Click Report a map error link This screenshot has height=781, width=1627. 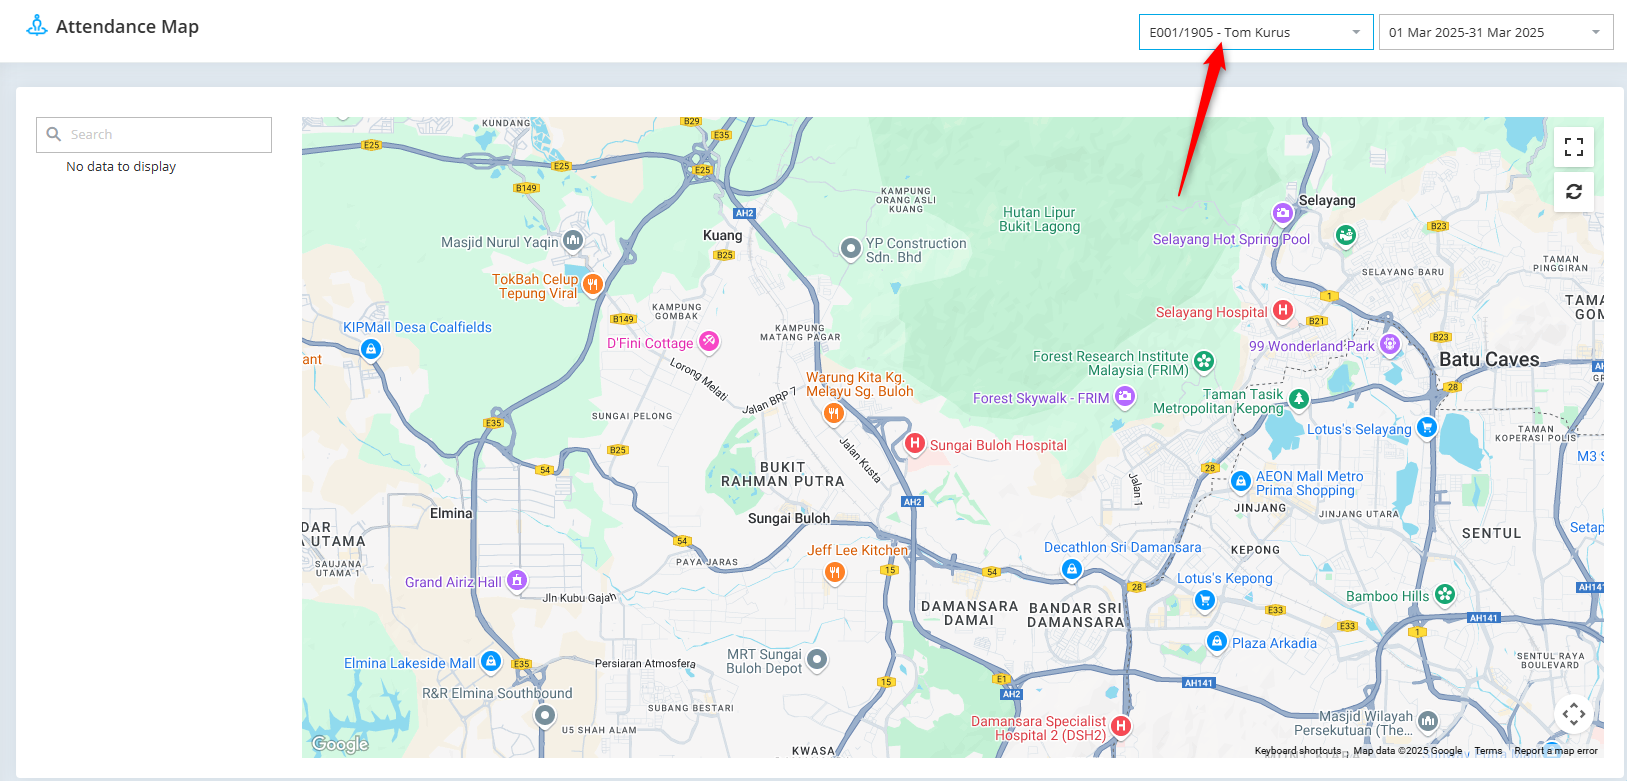[x=1556, y=751]
